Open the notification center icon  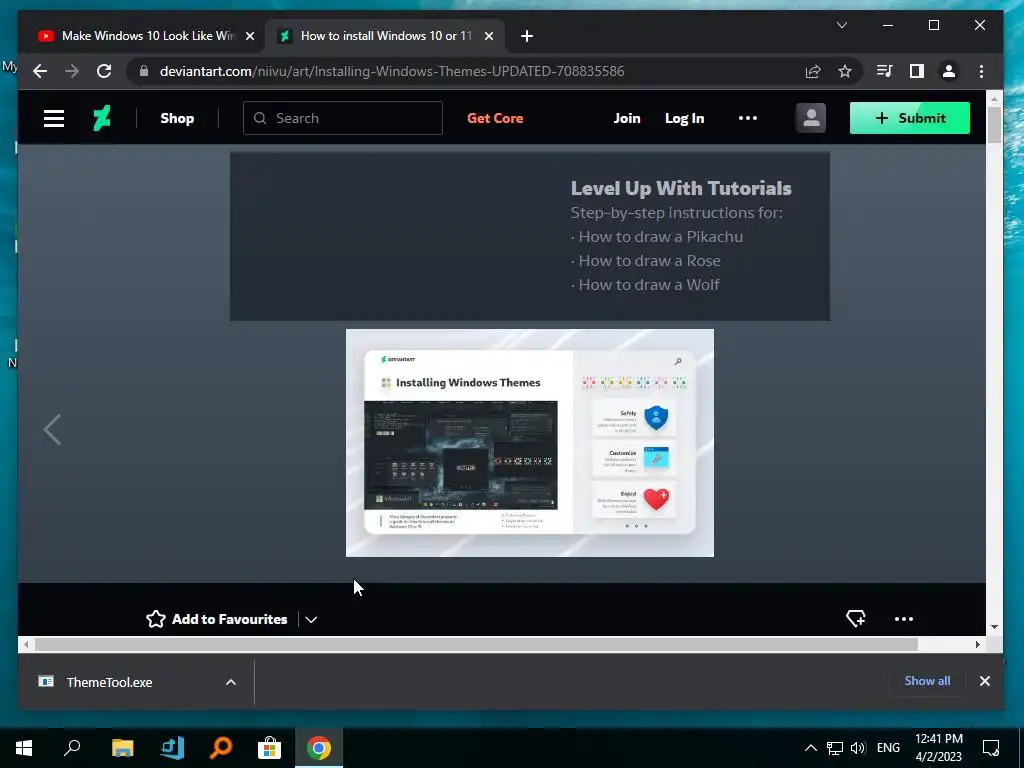tap(991, 748)
